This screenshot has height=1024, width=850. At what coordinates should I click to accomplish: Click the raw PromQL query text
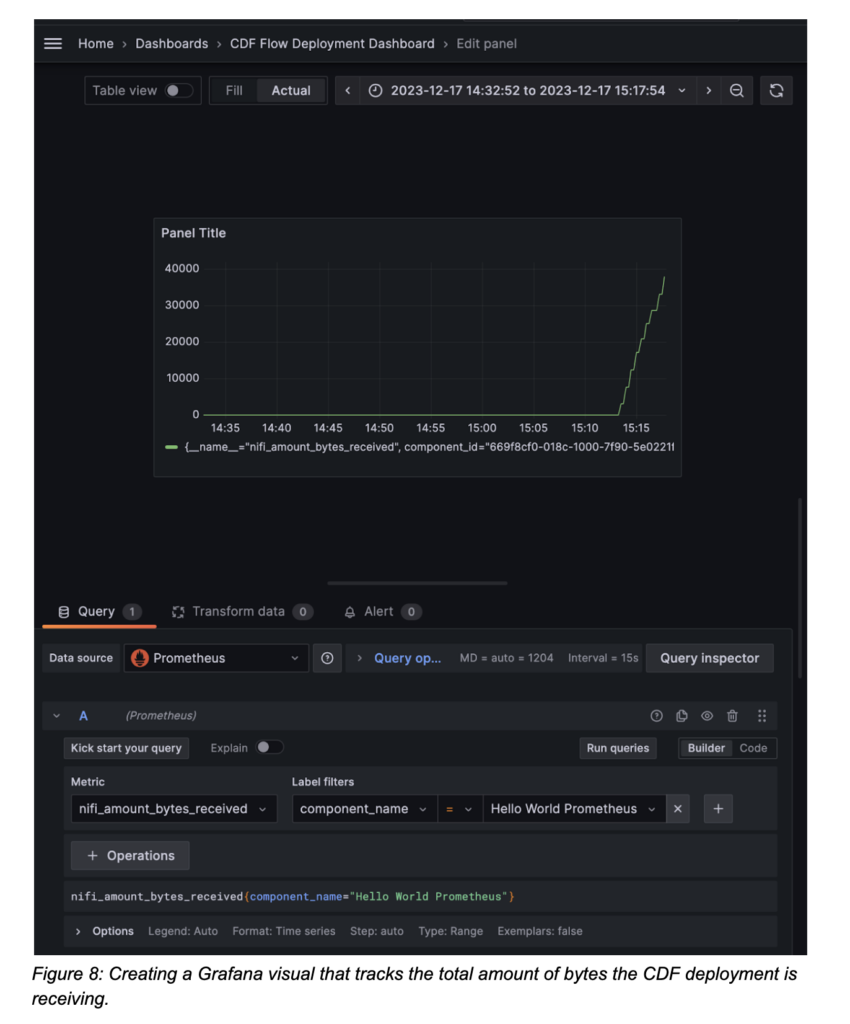pos(292,897)
